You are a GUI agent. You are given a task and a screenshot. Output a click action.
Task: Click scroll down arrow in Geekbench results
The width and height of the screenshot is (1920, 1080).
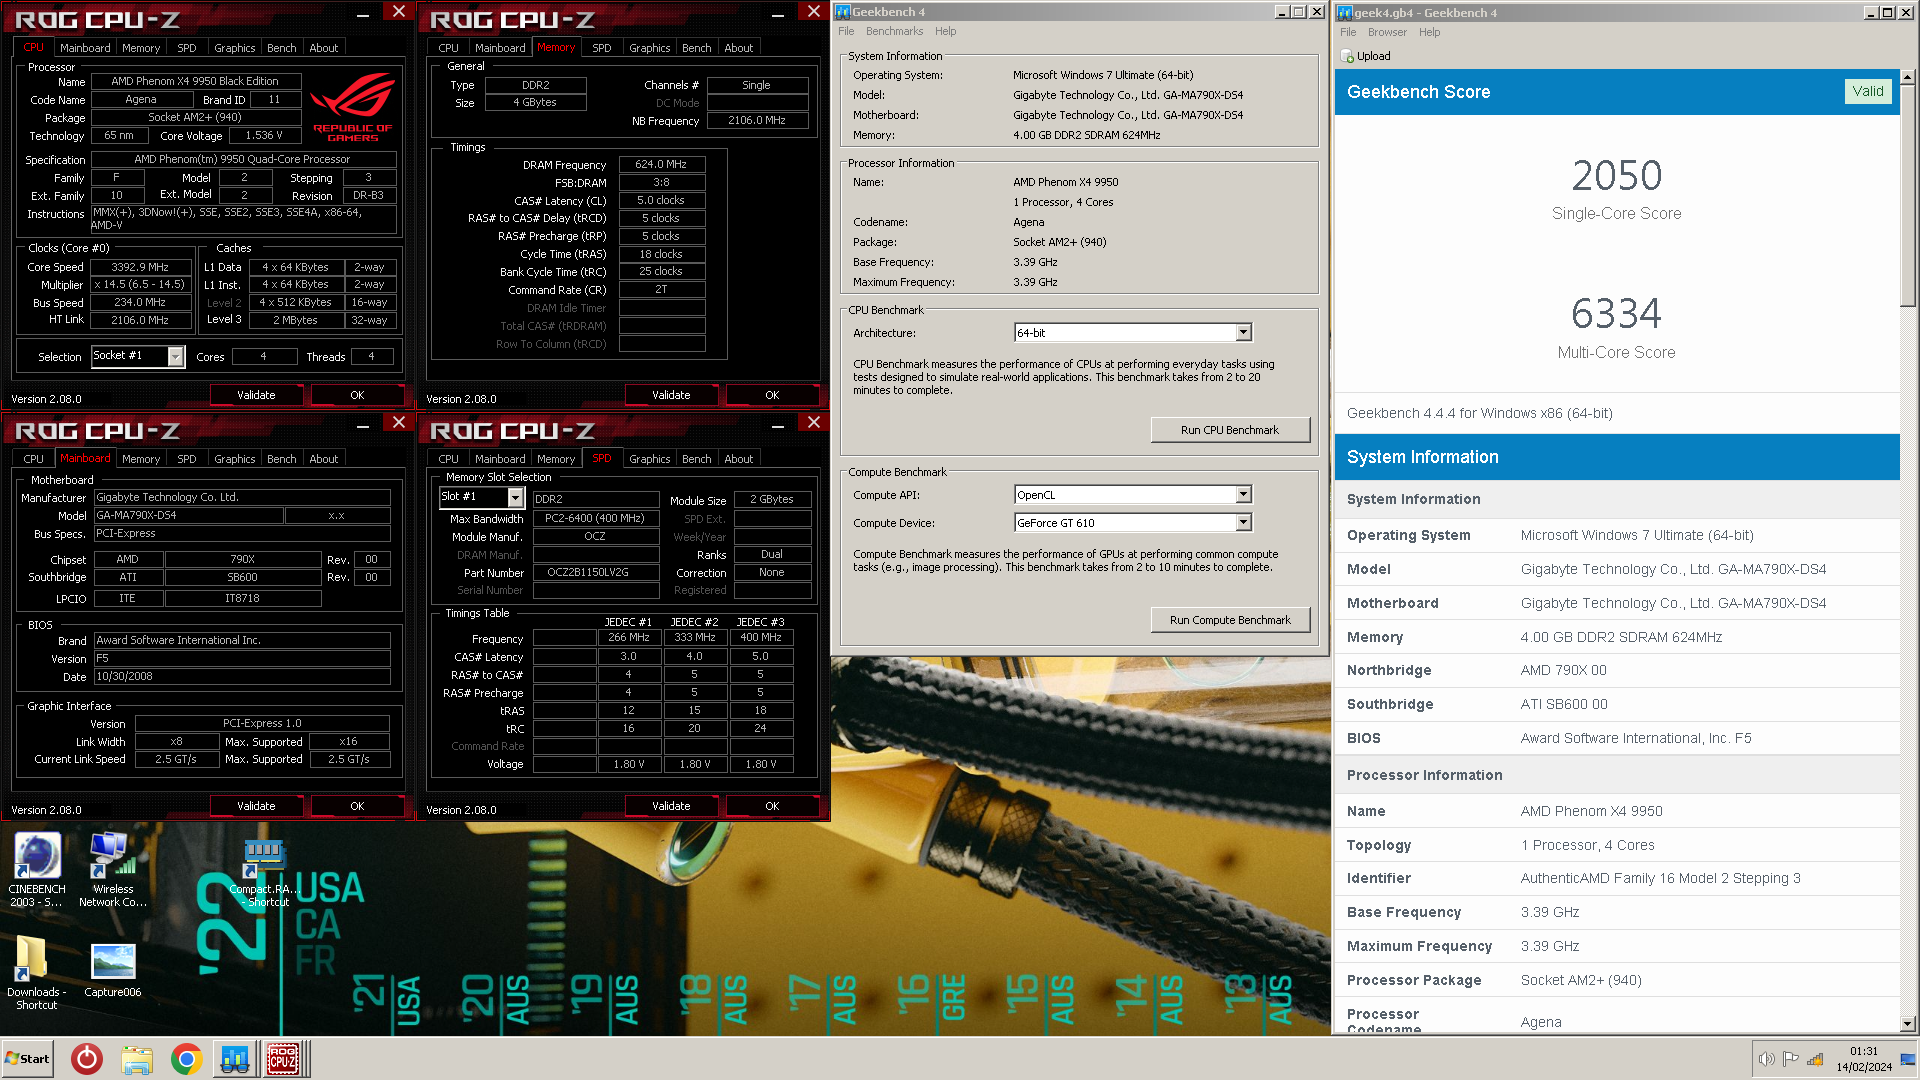coord(1908,1024)
